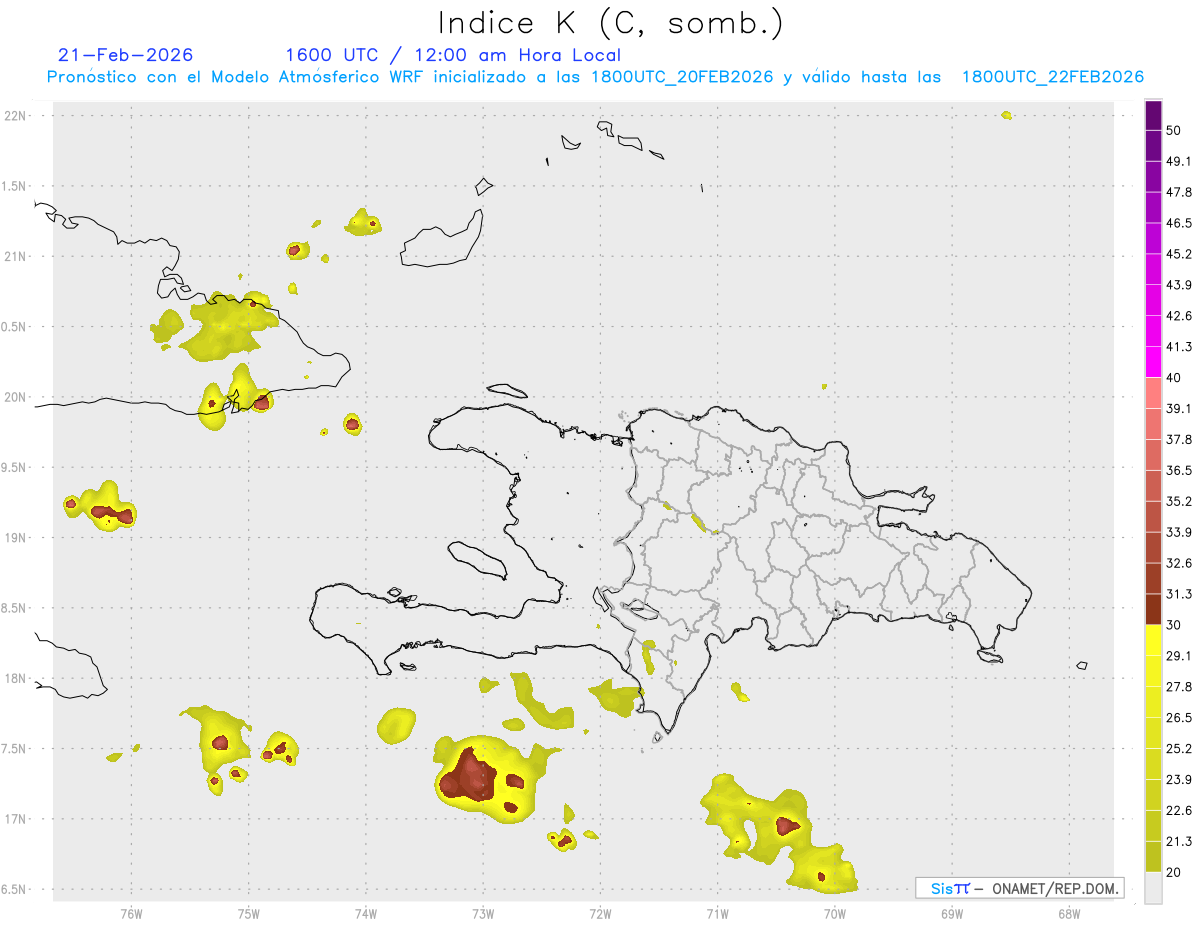The width and height of the screenshot is (1200, 927).
Task: Select the '69W' longitude label
Action: pyautogui.click(x=952, y=914)
